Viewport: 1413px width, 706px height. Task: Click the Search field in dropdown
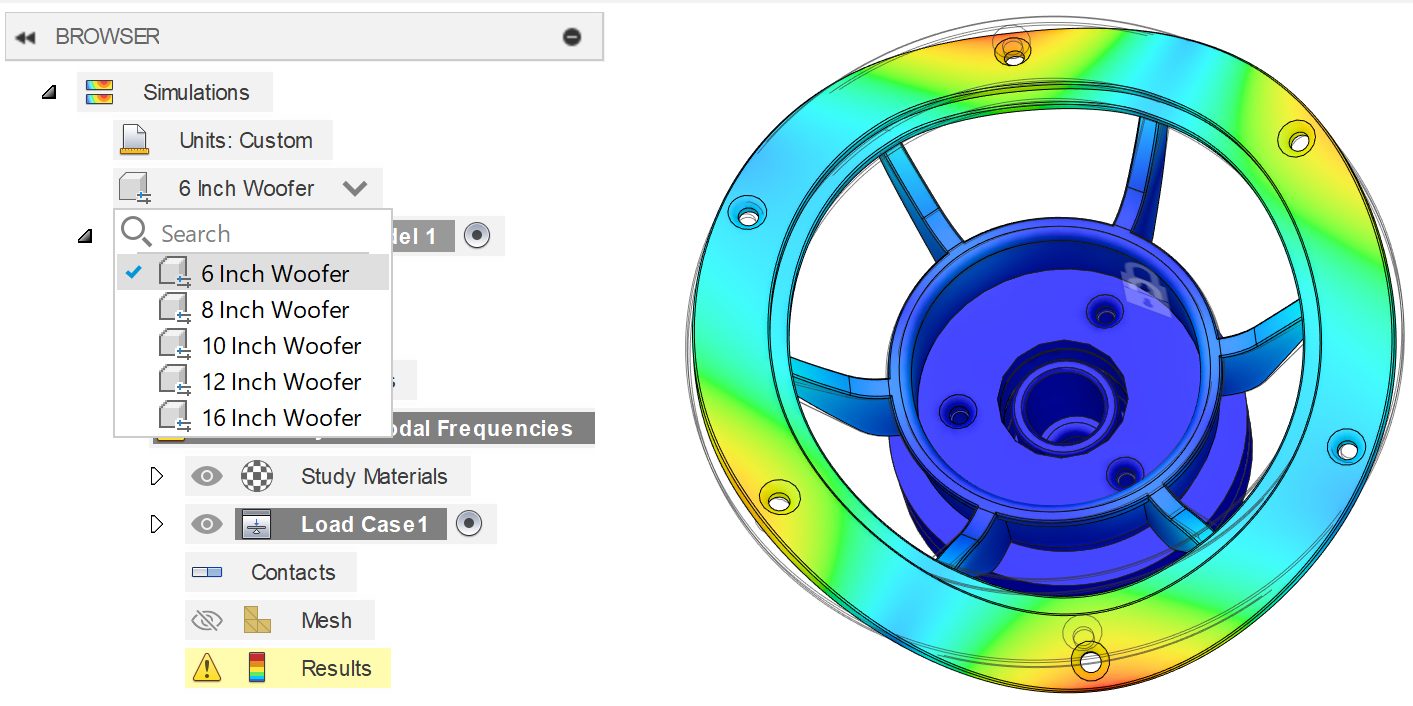(260, 234)
